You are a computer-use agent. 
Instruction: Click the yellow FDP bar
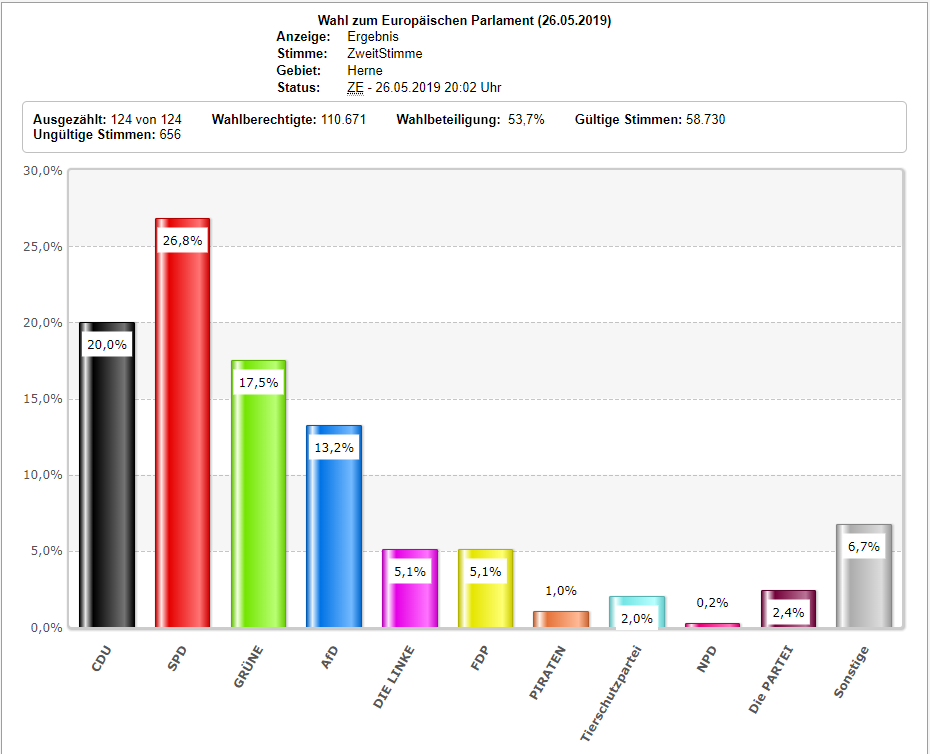tap(486, 588)
